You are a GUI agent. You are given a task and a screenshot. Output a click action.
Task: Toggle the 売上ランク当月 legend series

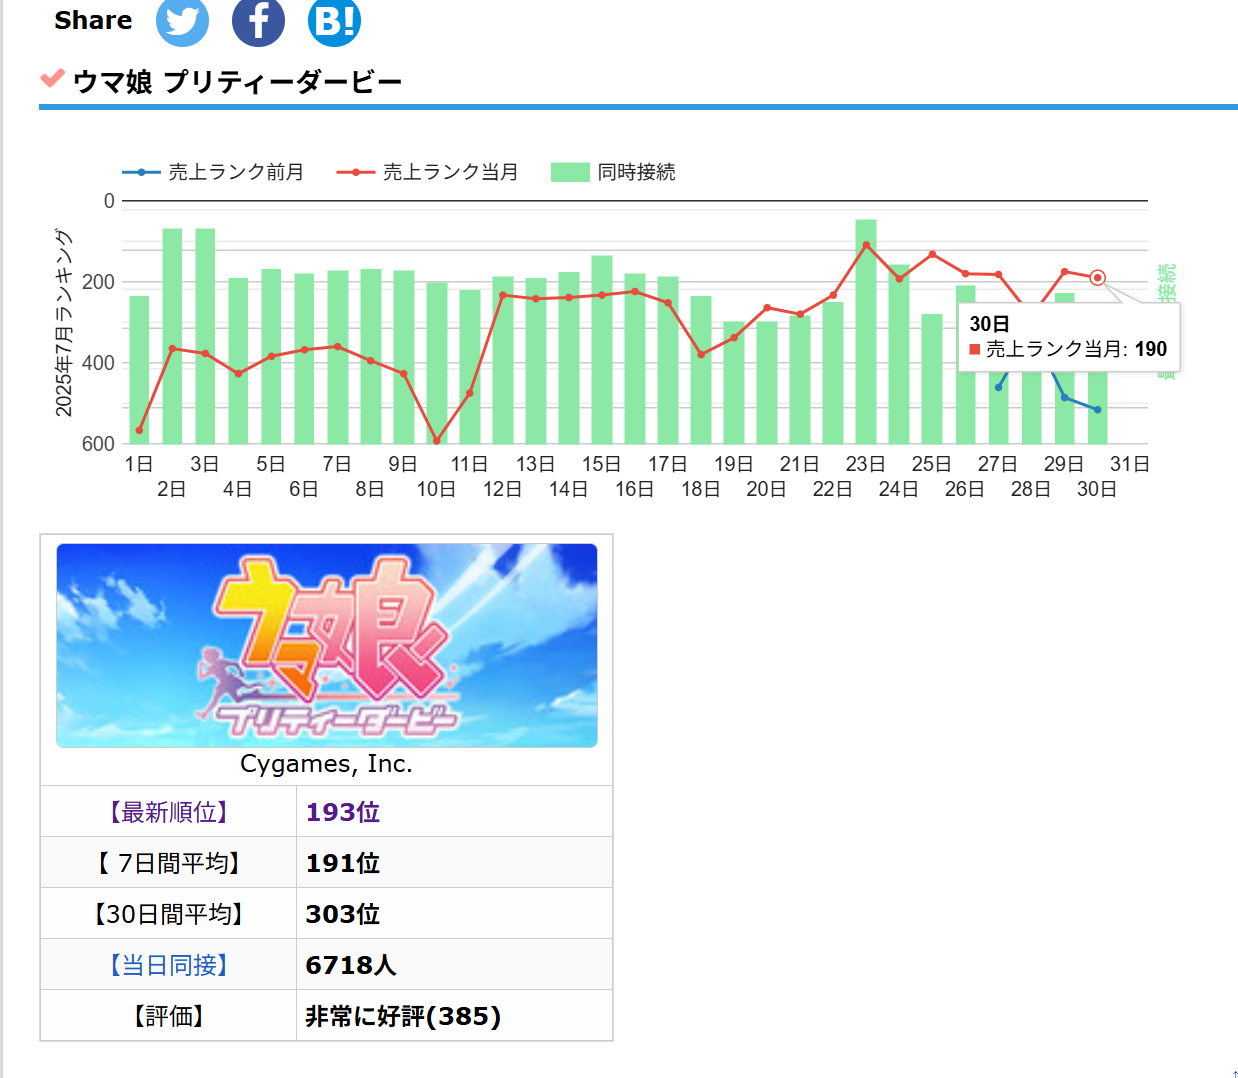point(428,172)
